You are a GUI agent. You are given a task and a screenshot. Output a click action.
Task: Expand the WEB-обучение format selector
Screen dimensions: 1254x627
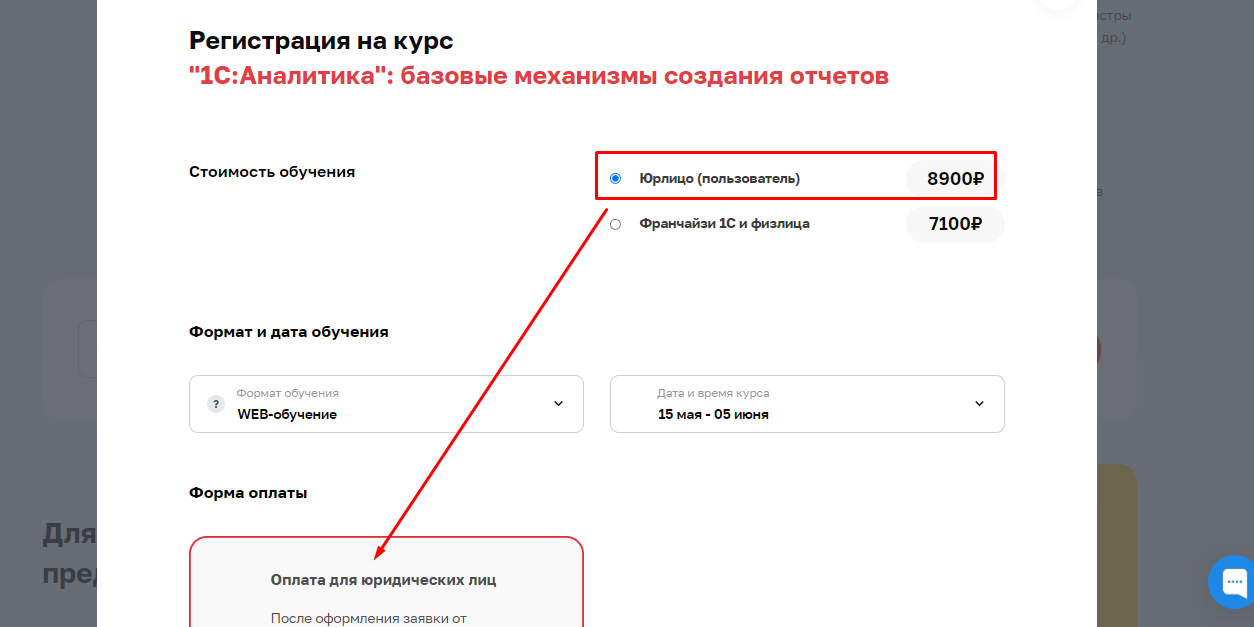pyautogui.click(x=386, y=404)
